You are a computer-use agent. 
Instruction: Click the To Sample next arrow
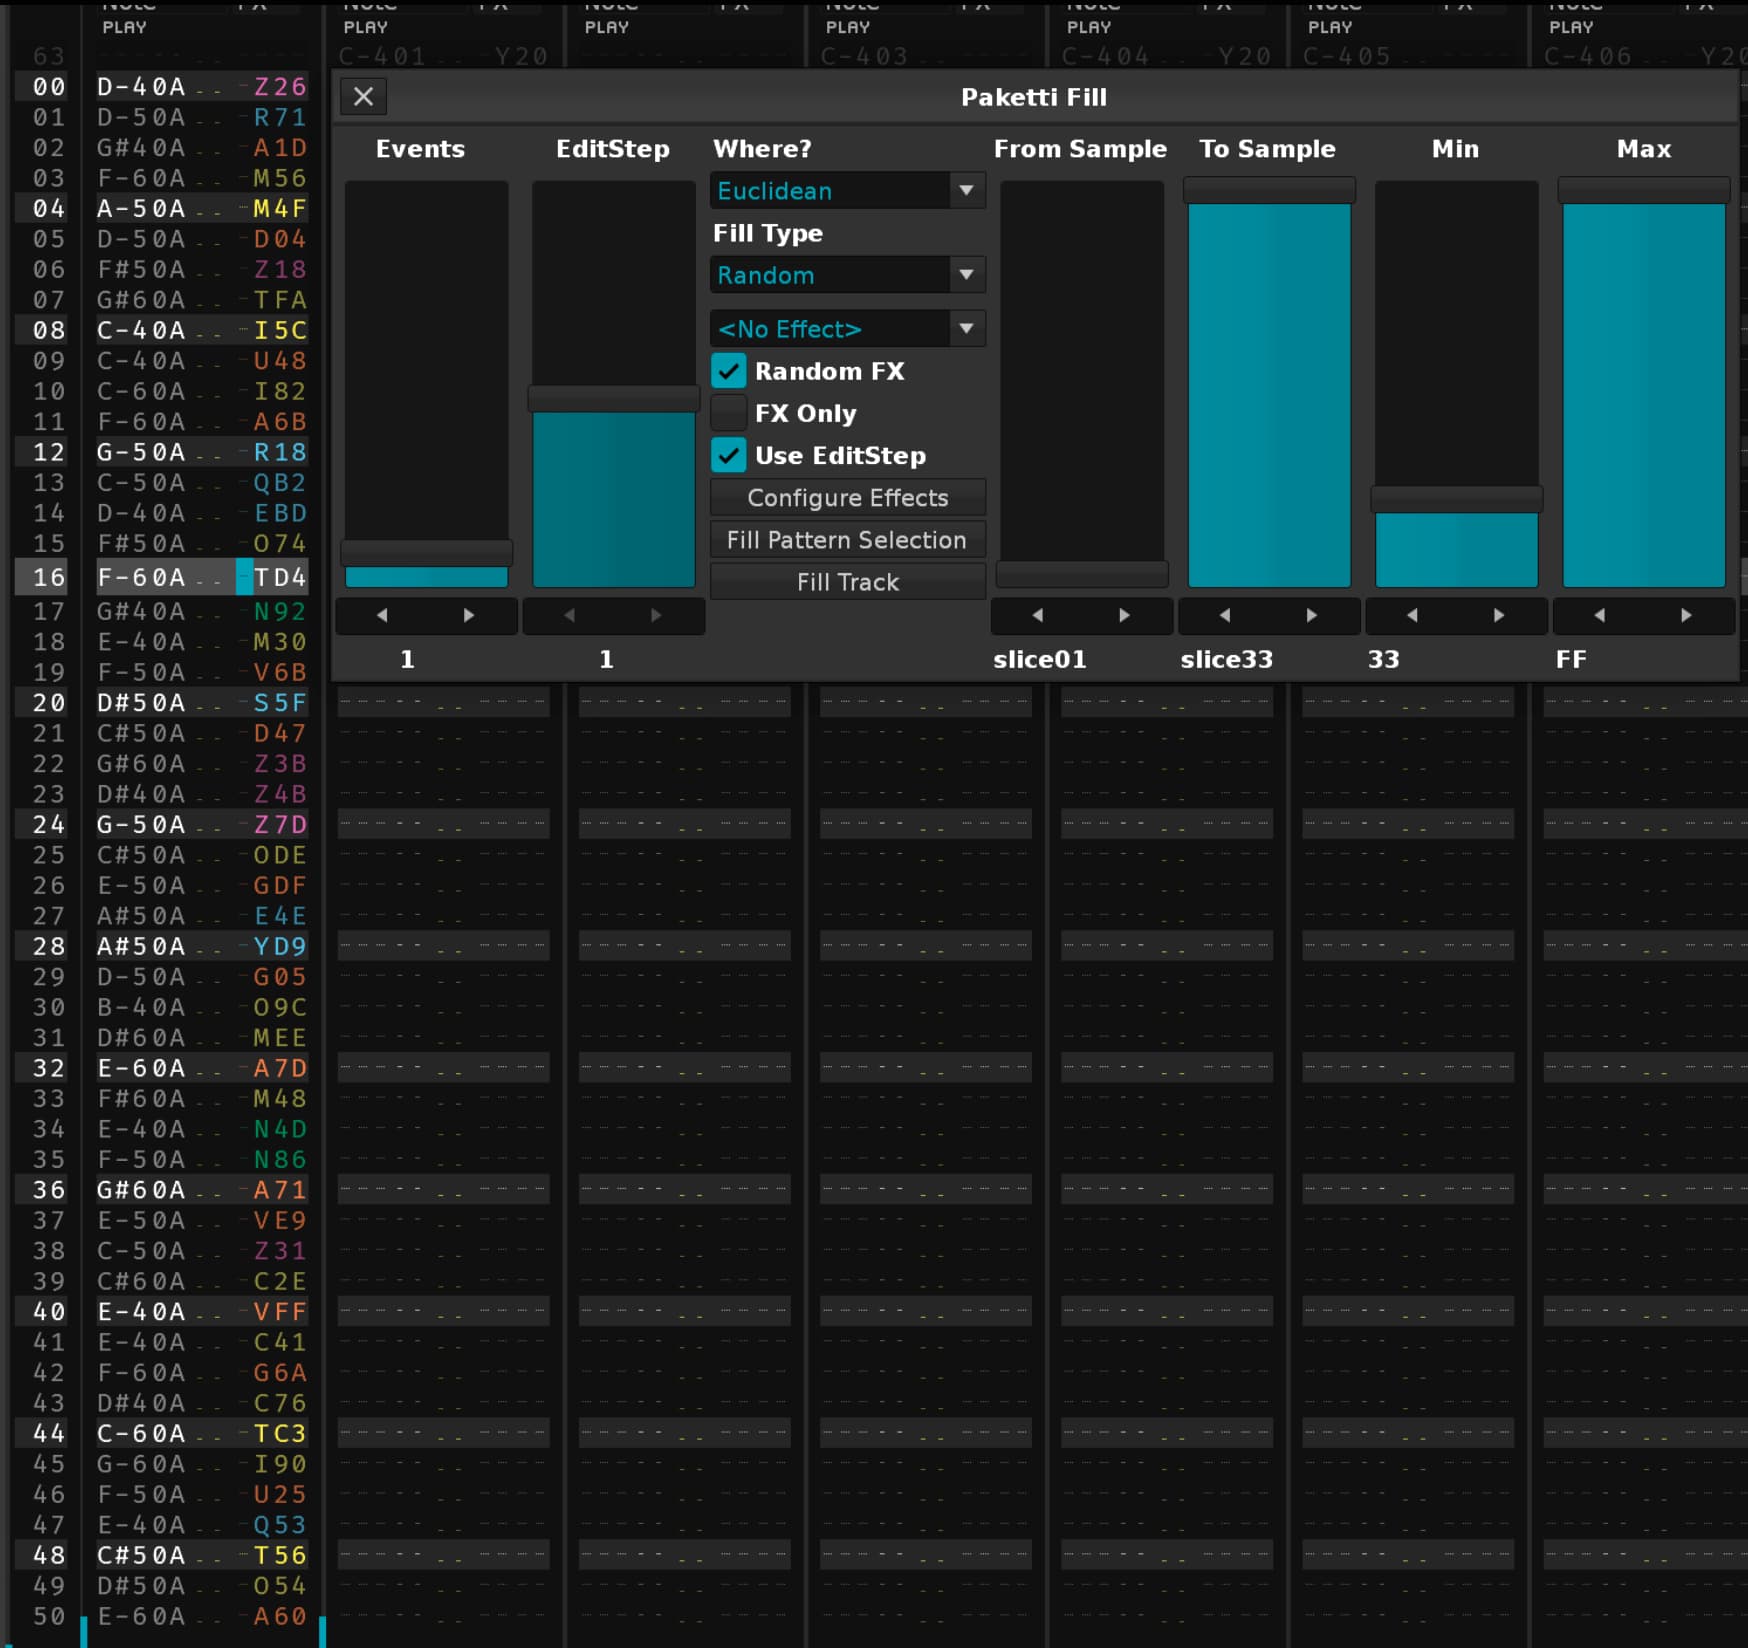point(1311,616)
